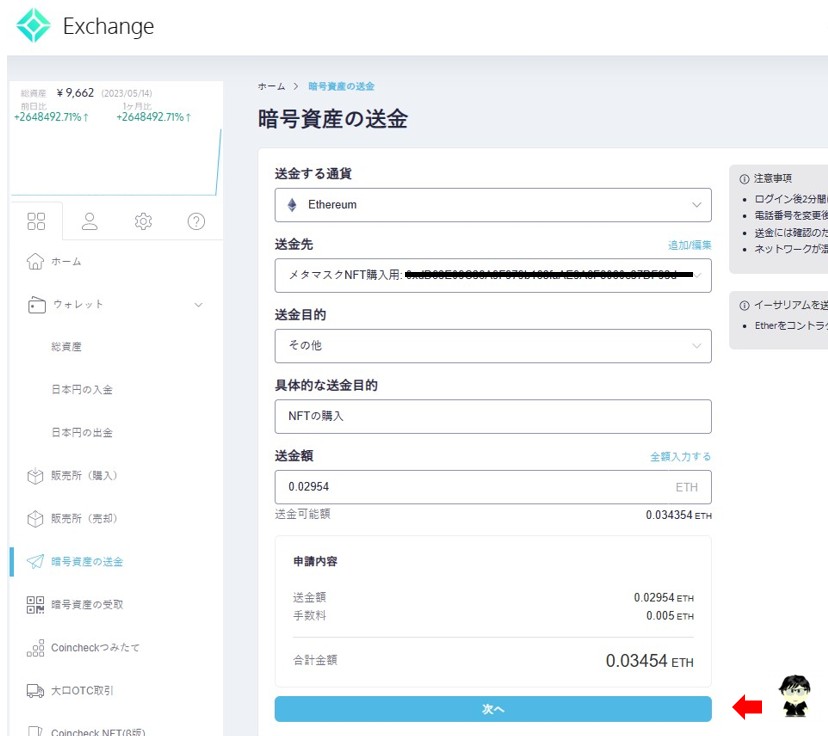This screenshot has height=736, width=828.
Task: Open the settings gear icon tab
Action: tap(143, 221)
